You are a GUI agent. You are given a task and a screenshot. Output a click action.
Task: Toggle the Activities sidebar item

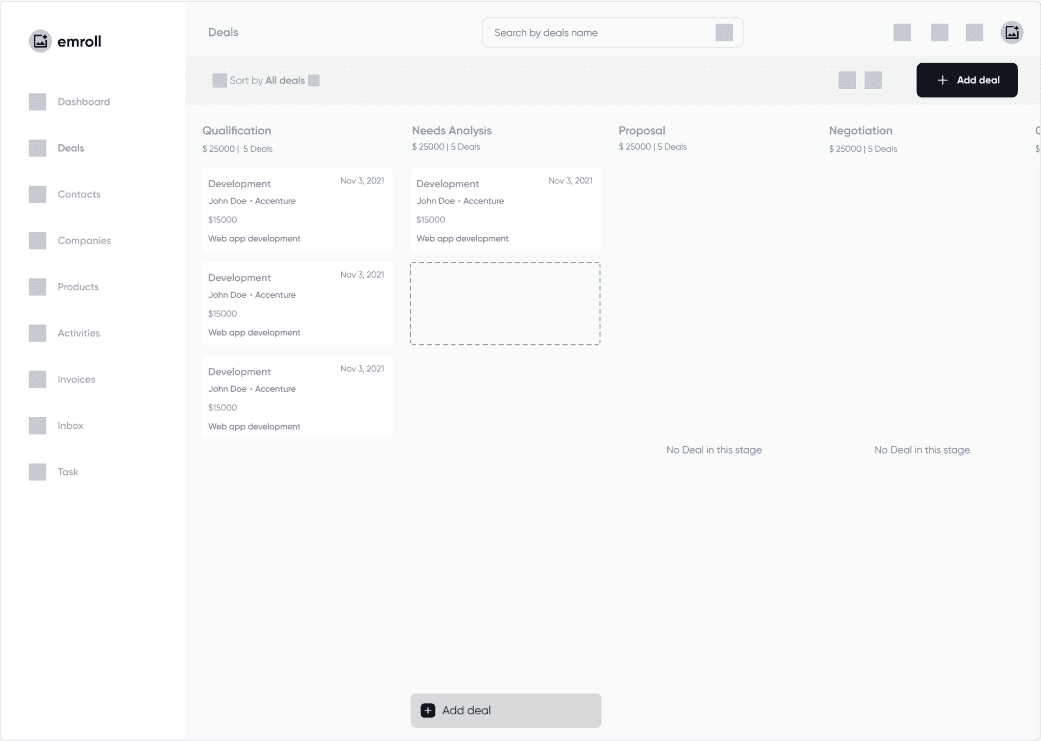click(37, 333)
